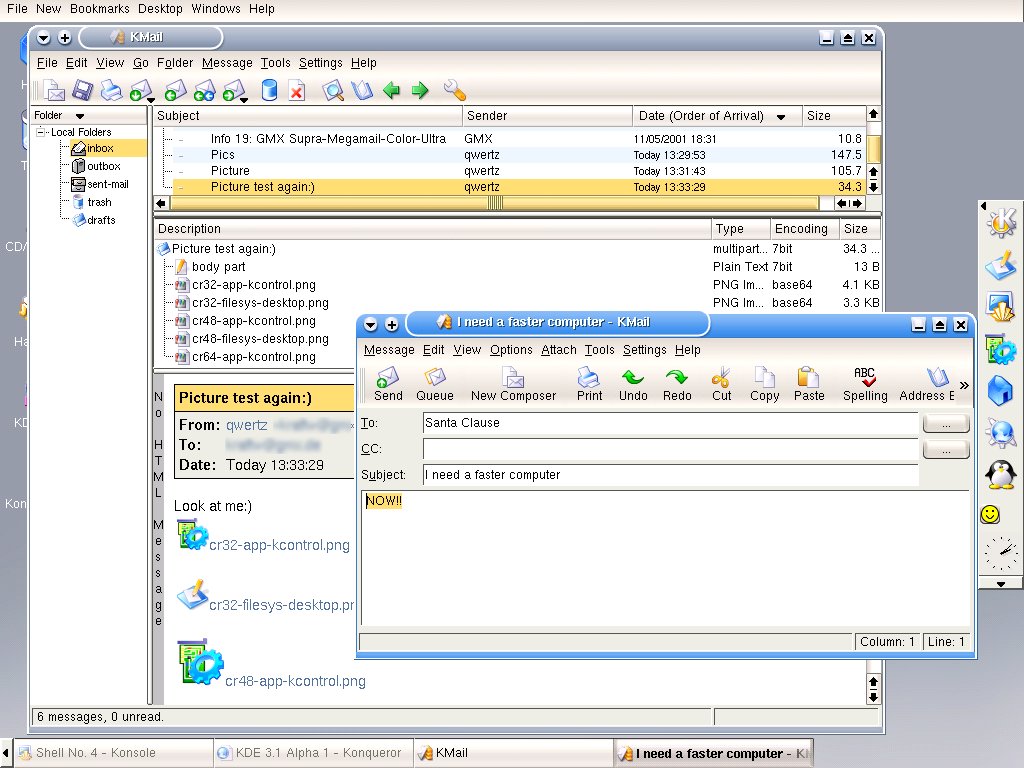The height and width of the screenshot is (768, 1024).
Task: Open the Folder menu in KMail
Action: [175, 63]
